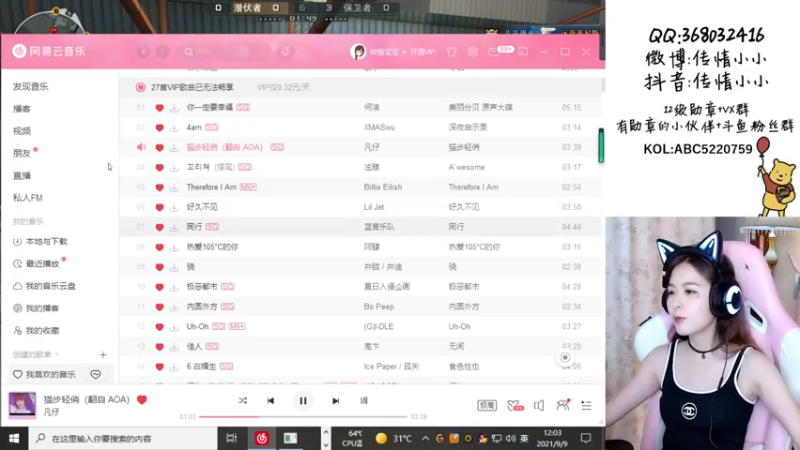The image size is (800, 450).
Task: Add new playlist with plus icon
Action: [103, 354]
